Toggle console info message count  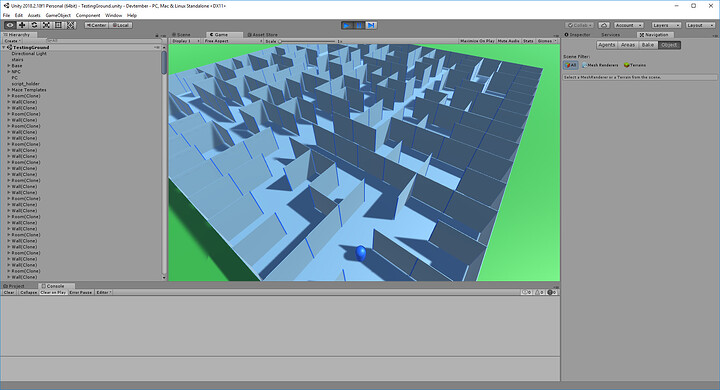tap(527, 293)
